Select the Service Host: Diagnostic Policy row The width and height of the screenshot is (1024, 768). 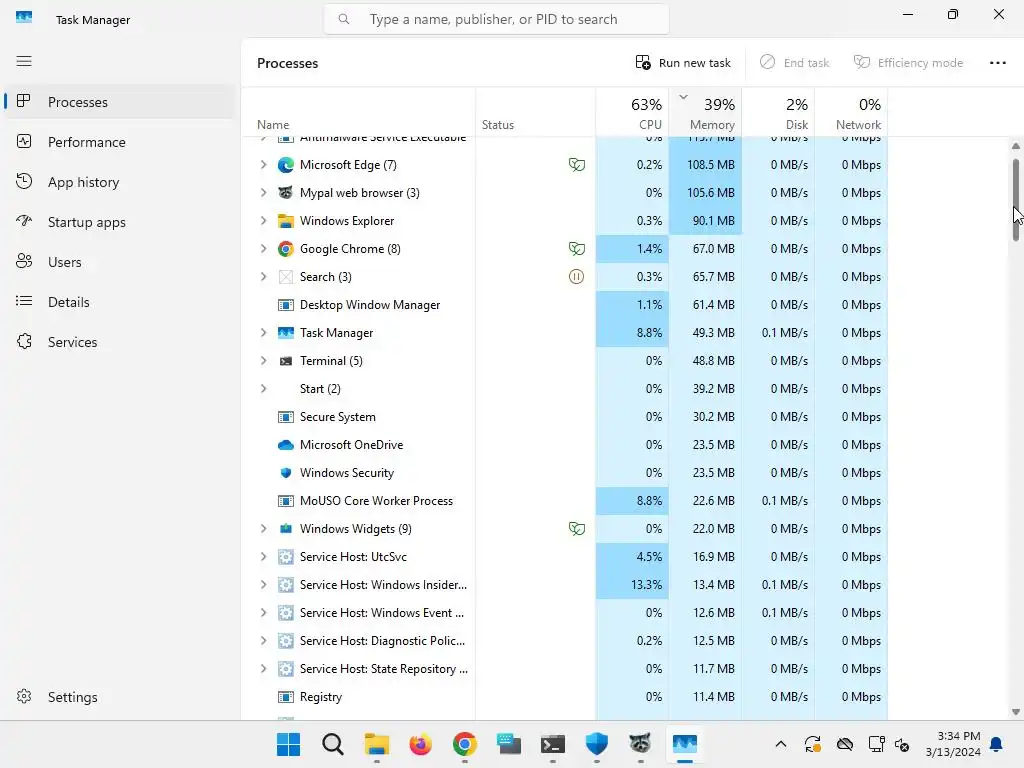pos(564,641)
